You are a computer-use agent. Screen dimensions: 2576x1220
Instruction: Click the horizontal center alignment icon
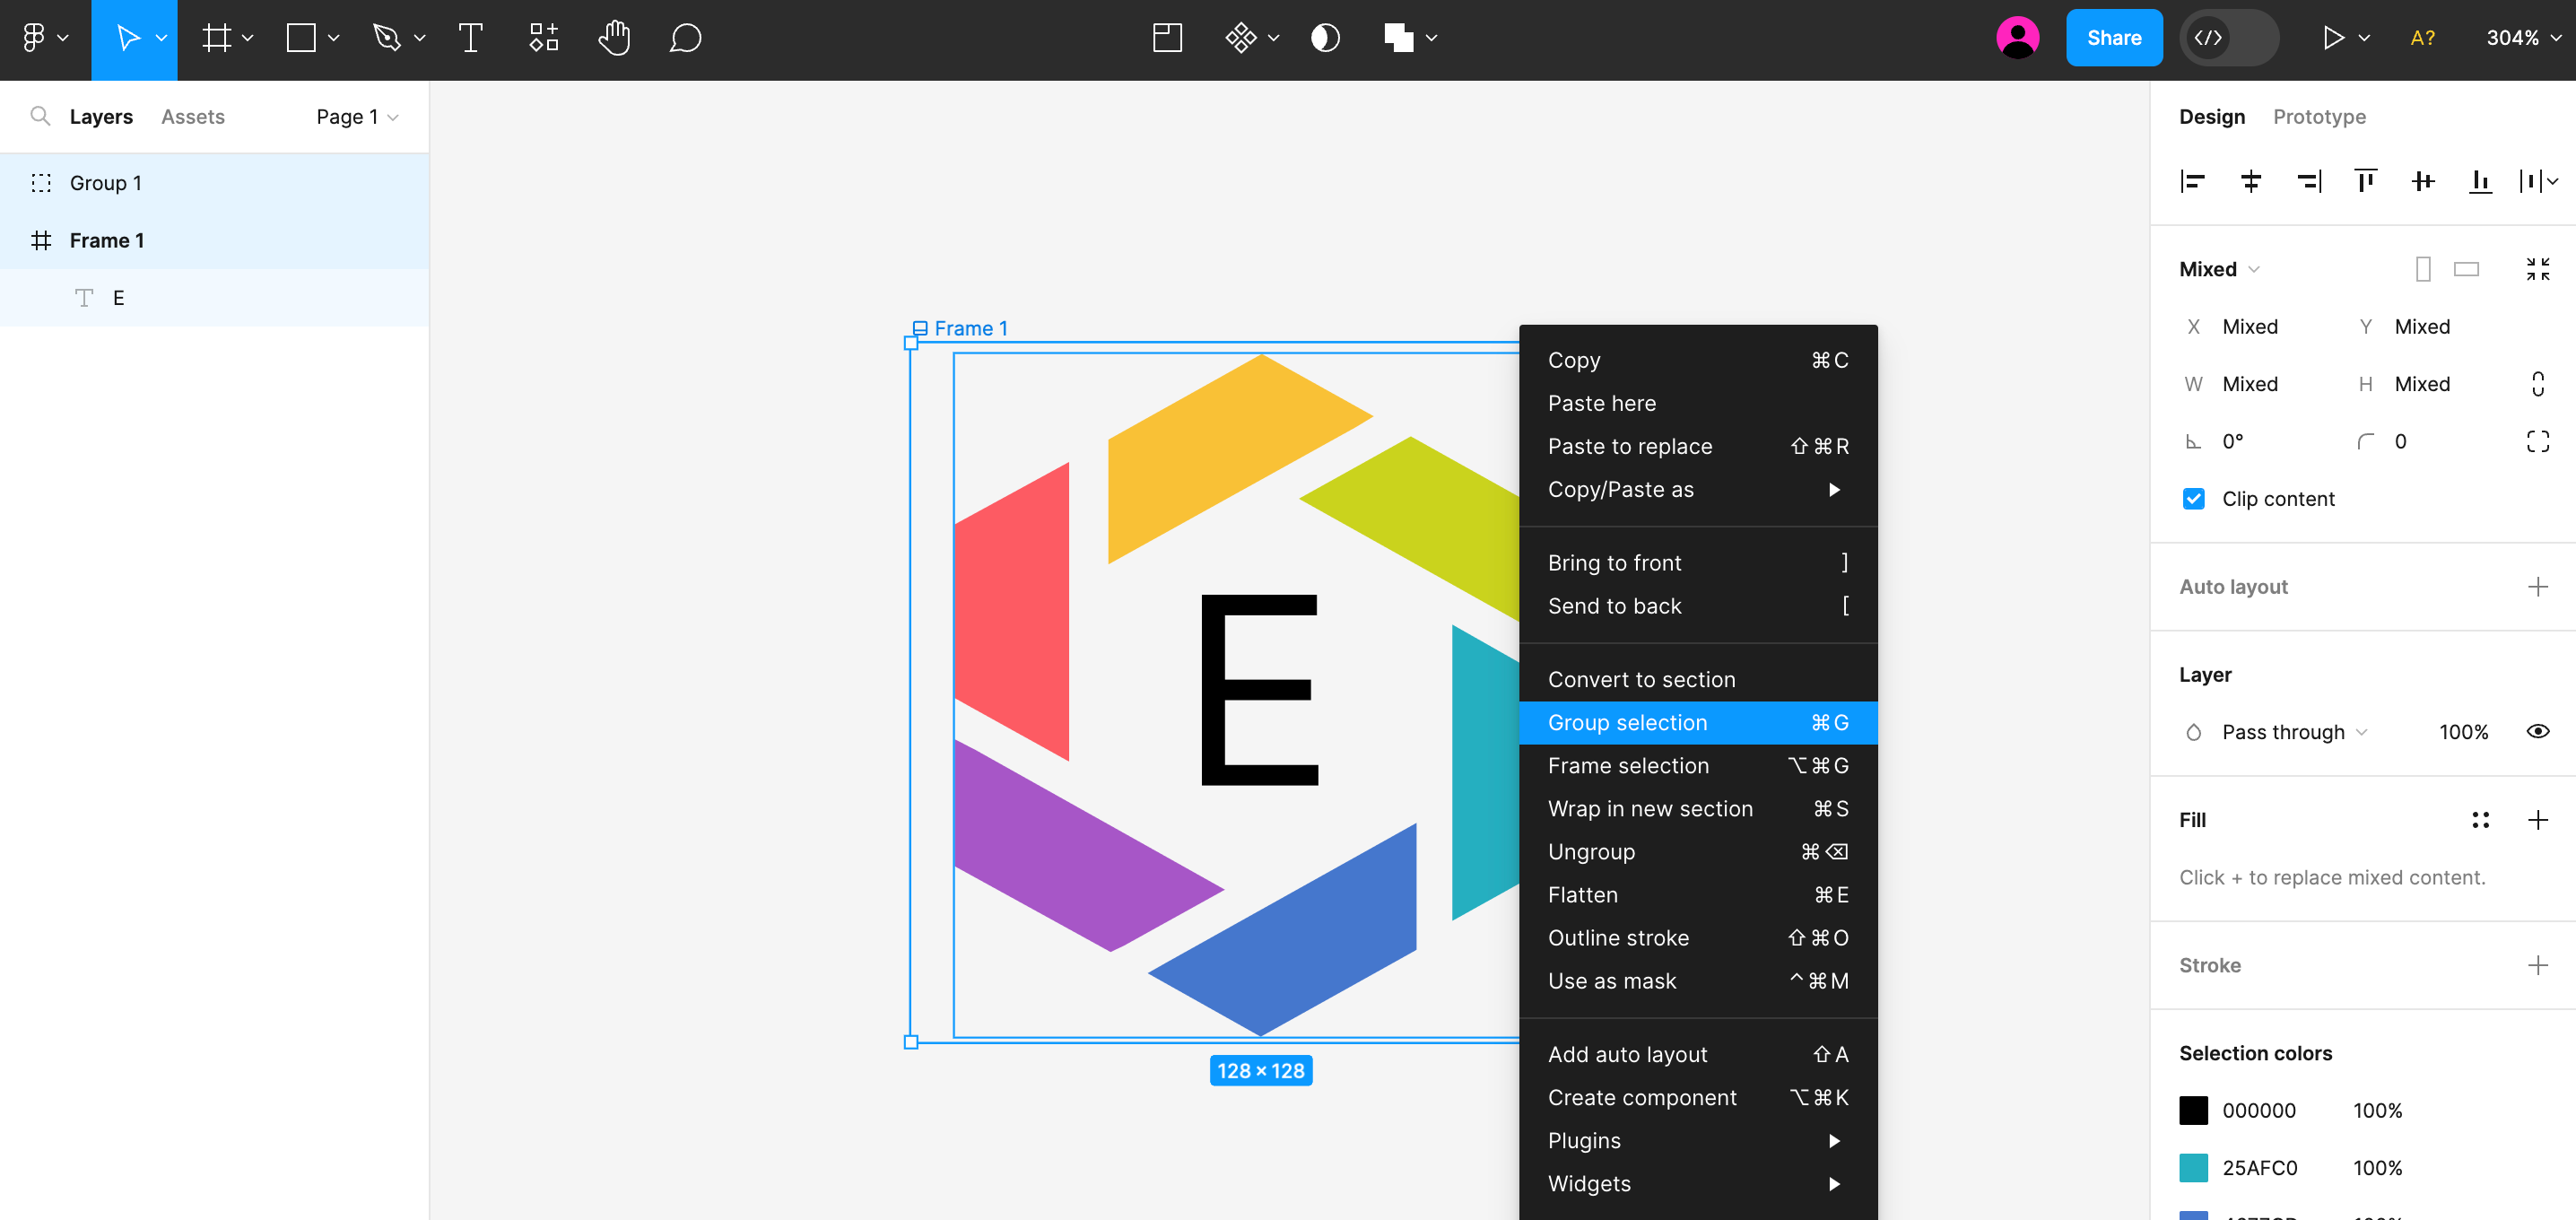point(2251,181)
